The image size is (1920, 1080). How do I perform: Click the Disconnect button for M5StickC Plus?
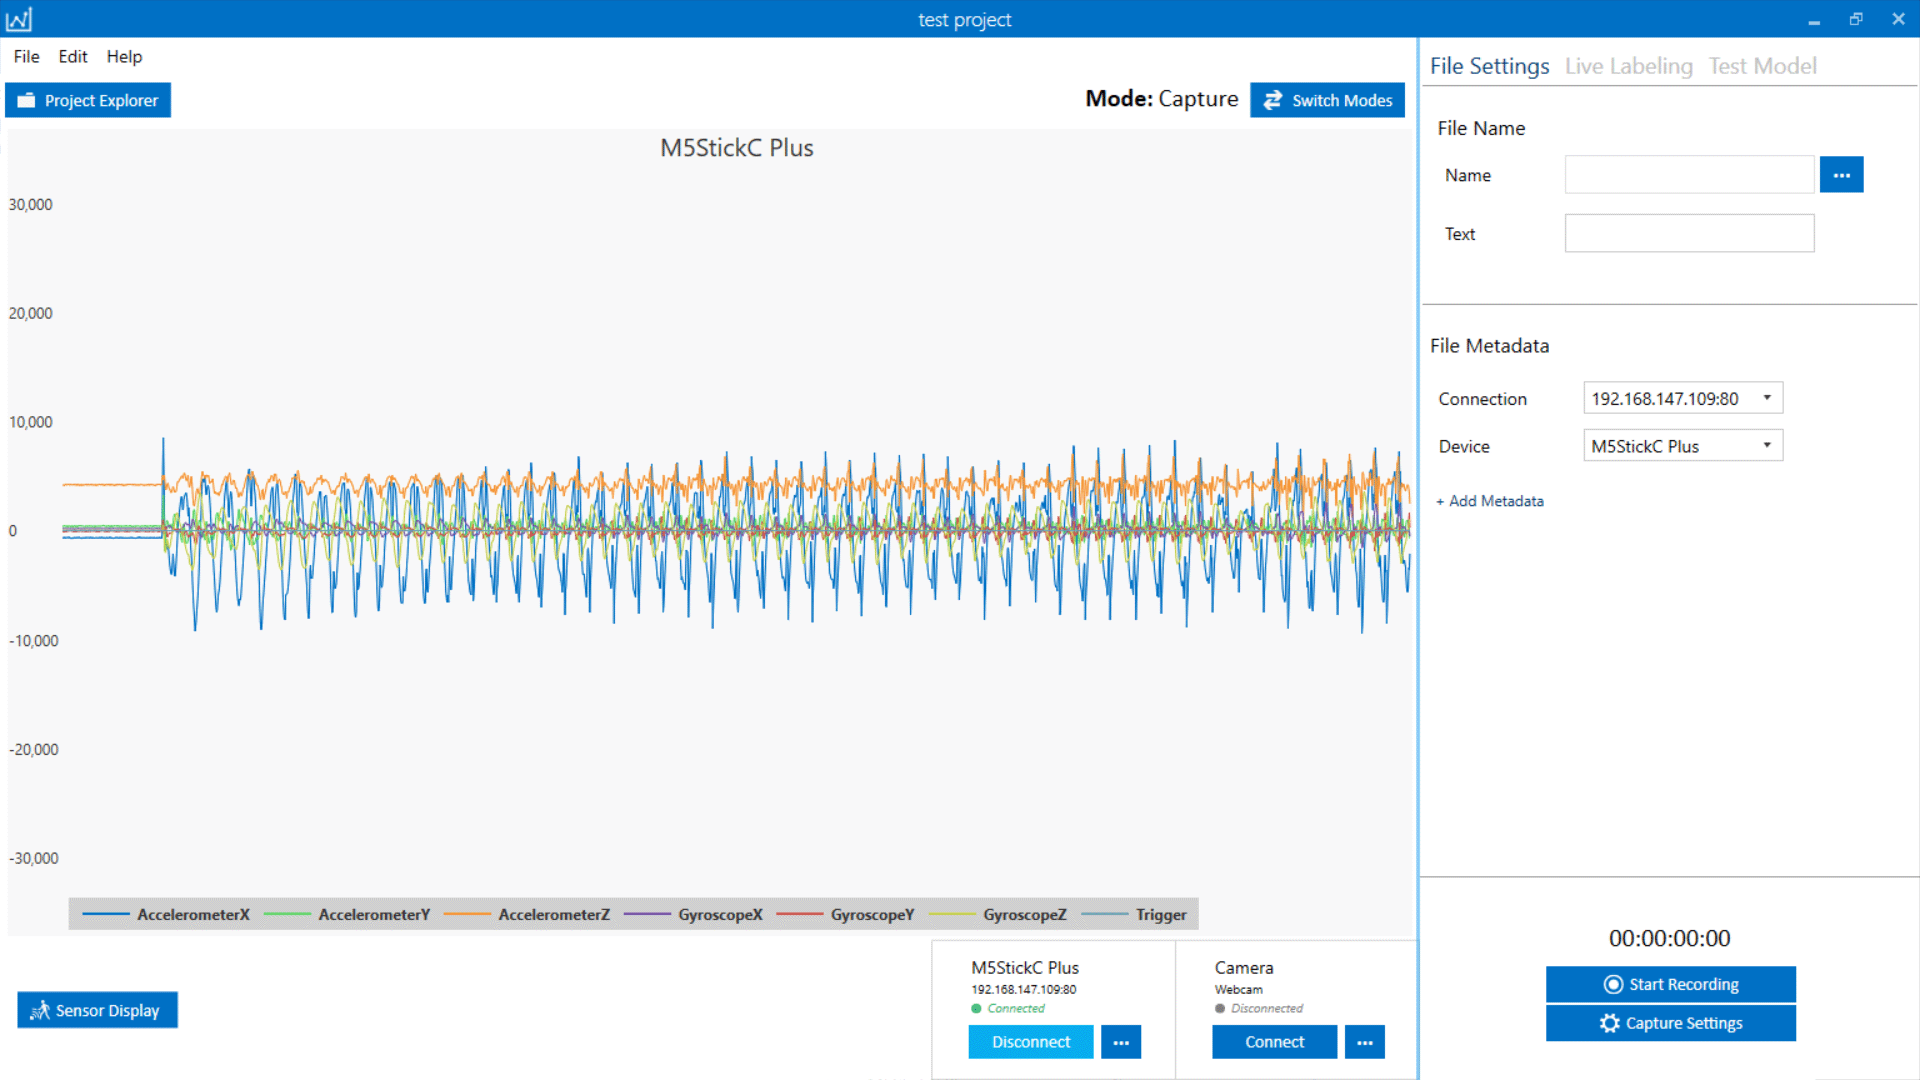click(1031, 1040)
